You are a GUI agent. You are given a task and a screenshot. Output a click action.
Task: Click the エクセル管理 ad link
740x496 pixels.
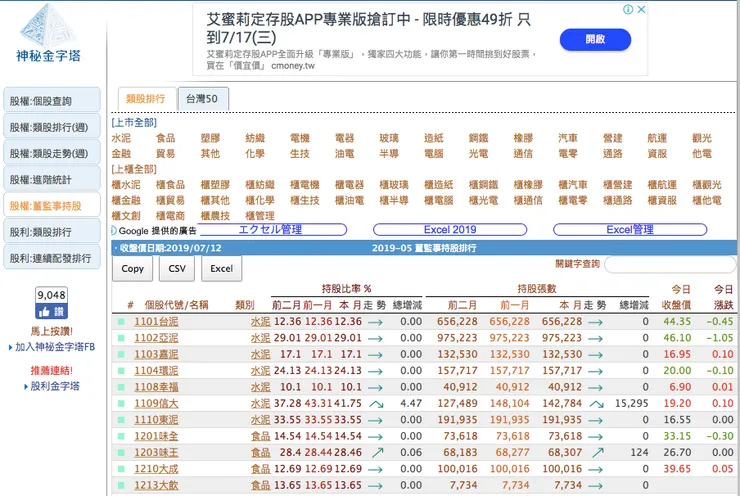(x=271, y=229)
